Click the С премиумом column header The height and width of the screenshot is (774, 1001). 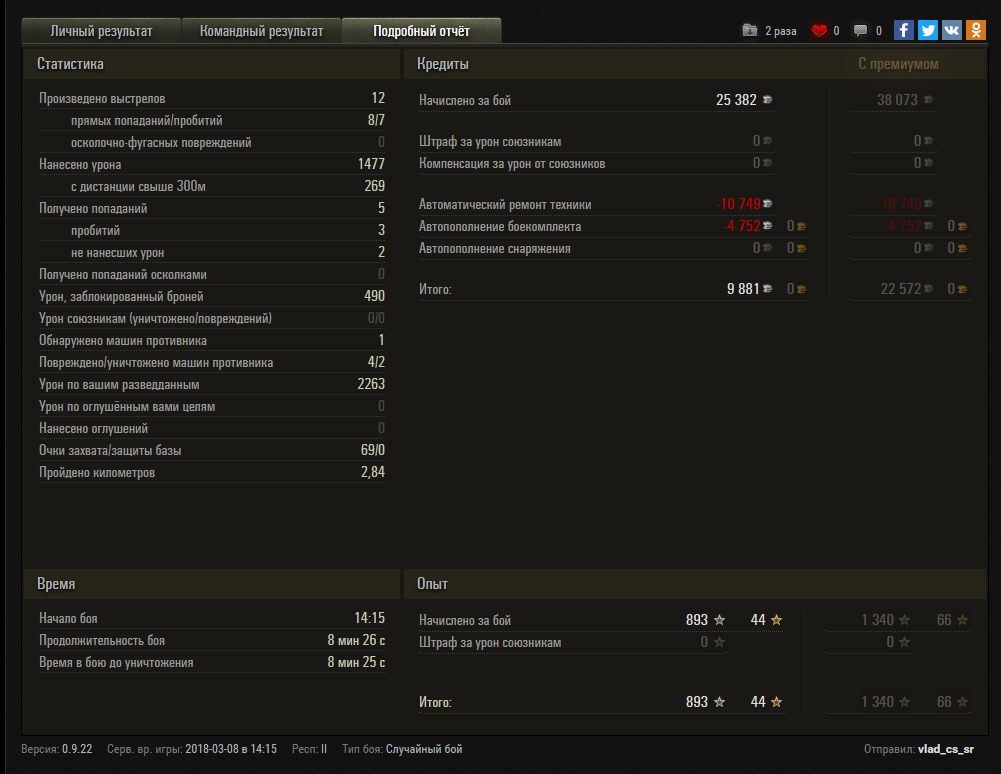(x=898, y=64)
